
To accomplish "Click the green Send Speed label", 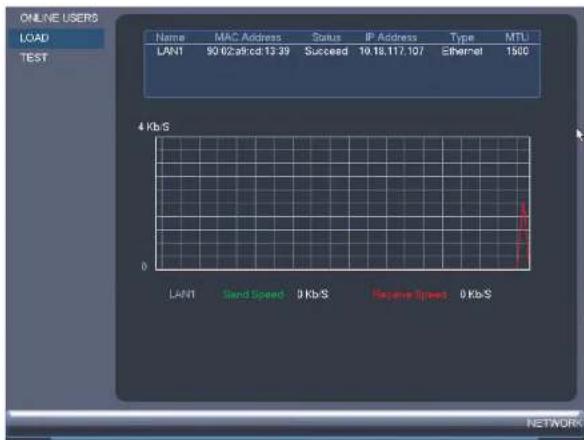I will tap(253, 294).
